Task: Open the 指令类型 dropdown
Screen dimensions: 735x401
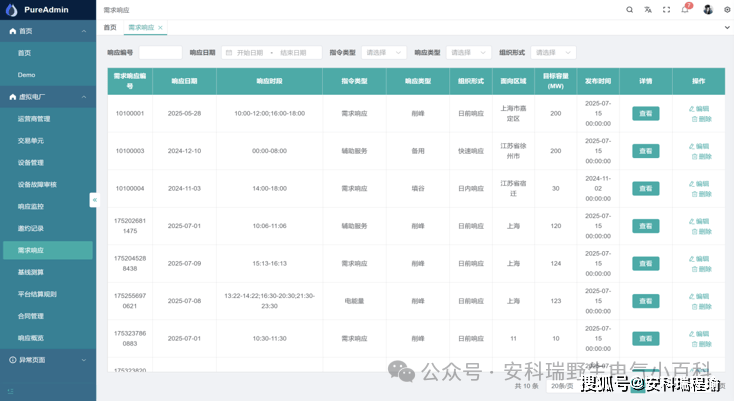Action: (383, 53)
